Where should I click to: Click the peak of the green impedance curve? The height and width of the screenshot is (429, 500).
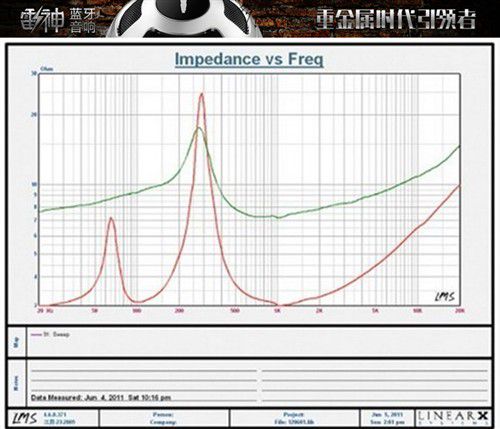[198, 128]
